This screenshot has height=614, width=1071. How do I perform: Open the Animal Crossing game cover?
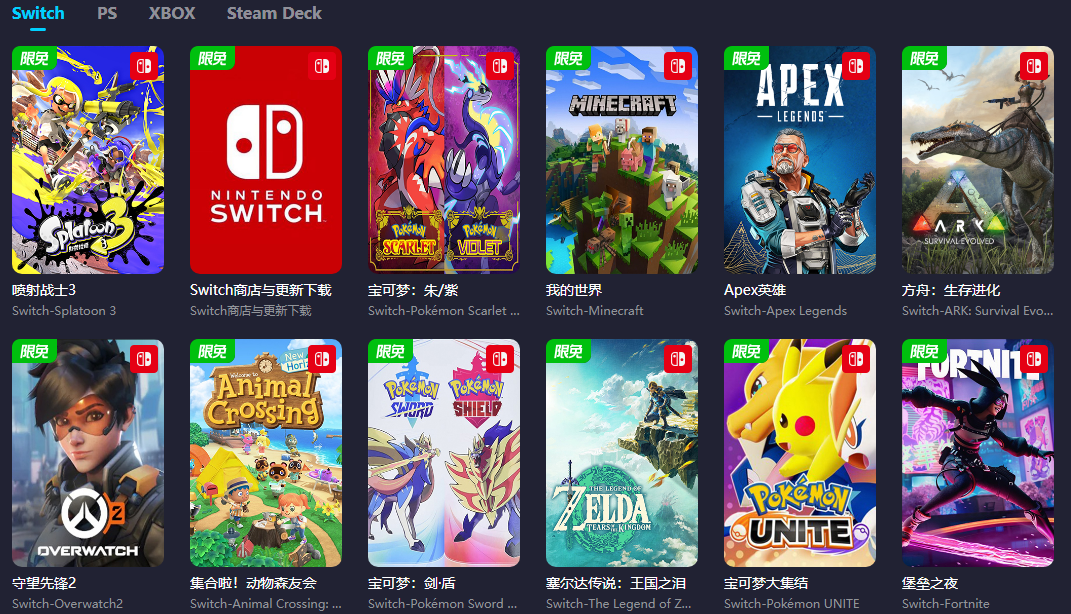tap(266, 453)
